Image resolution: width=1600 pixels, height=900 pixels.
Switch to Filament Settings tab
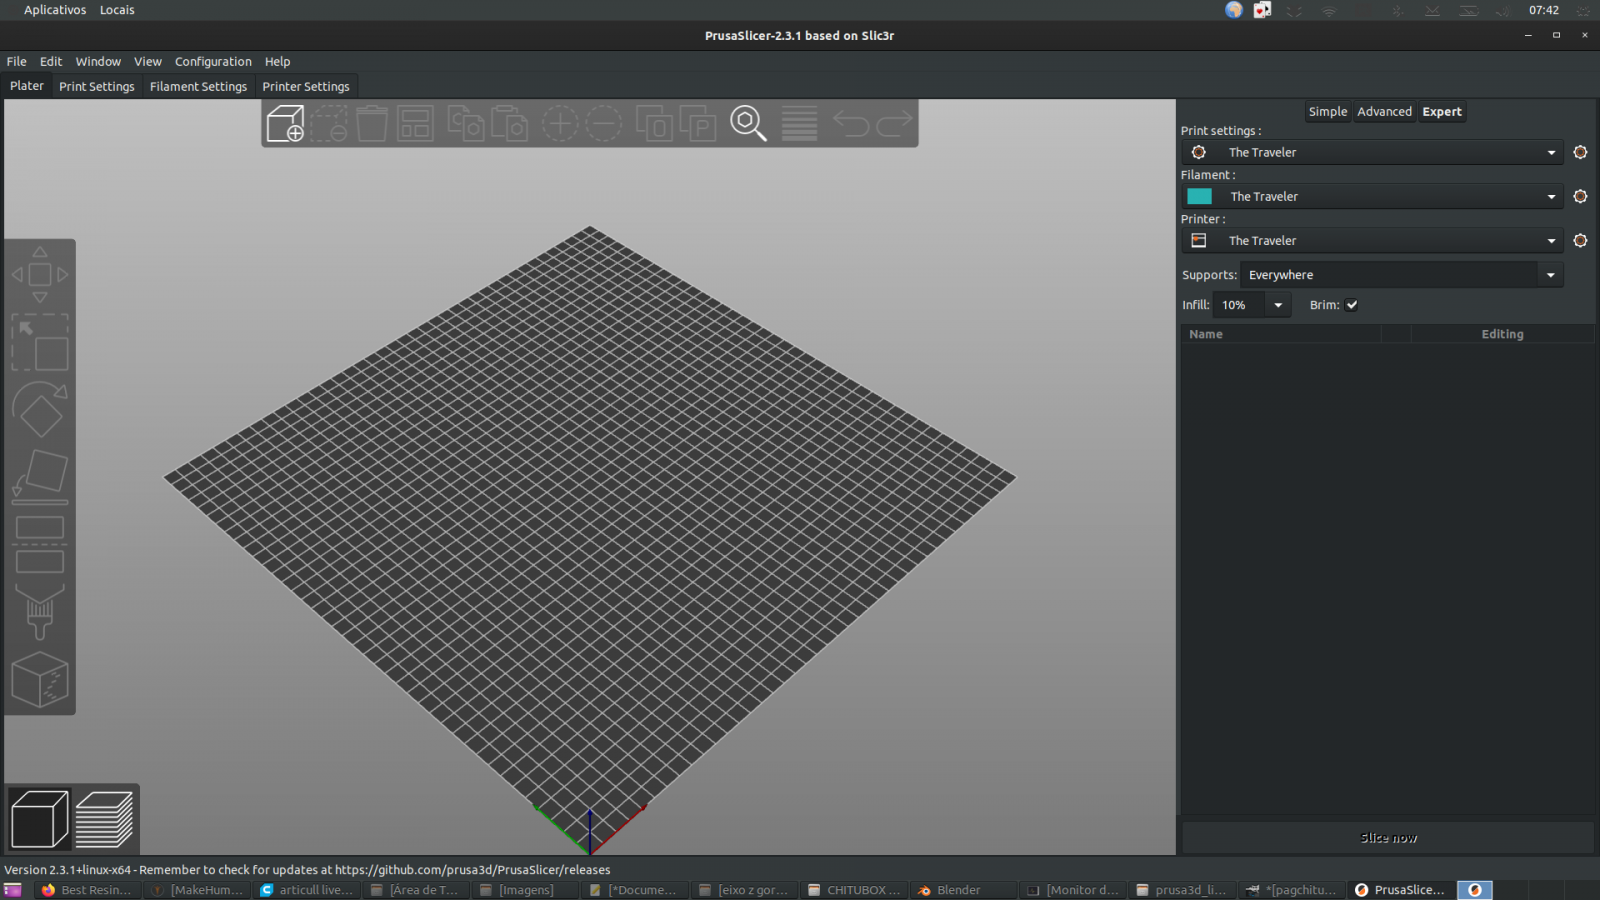pos(198,87)
